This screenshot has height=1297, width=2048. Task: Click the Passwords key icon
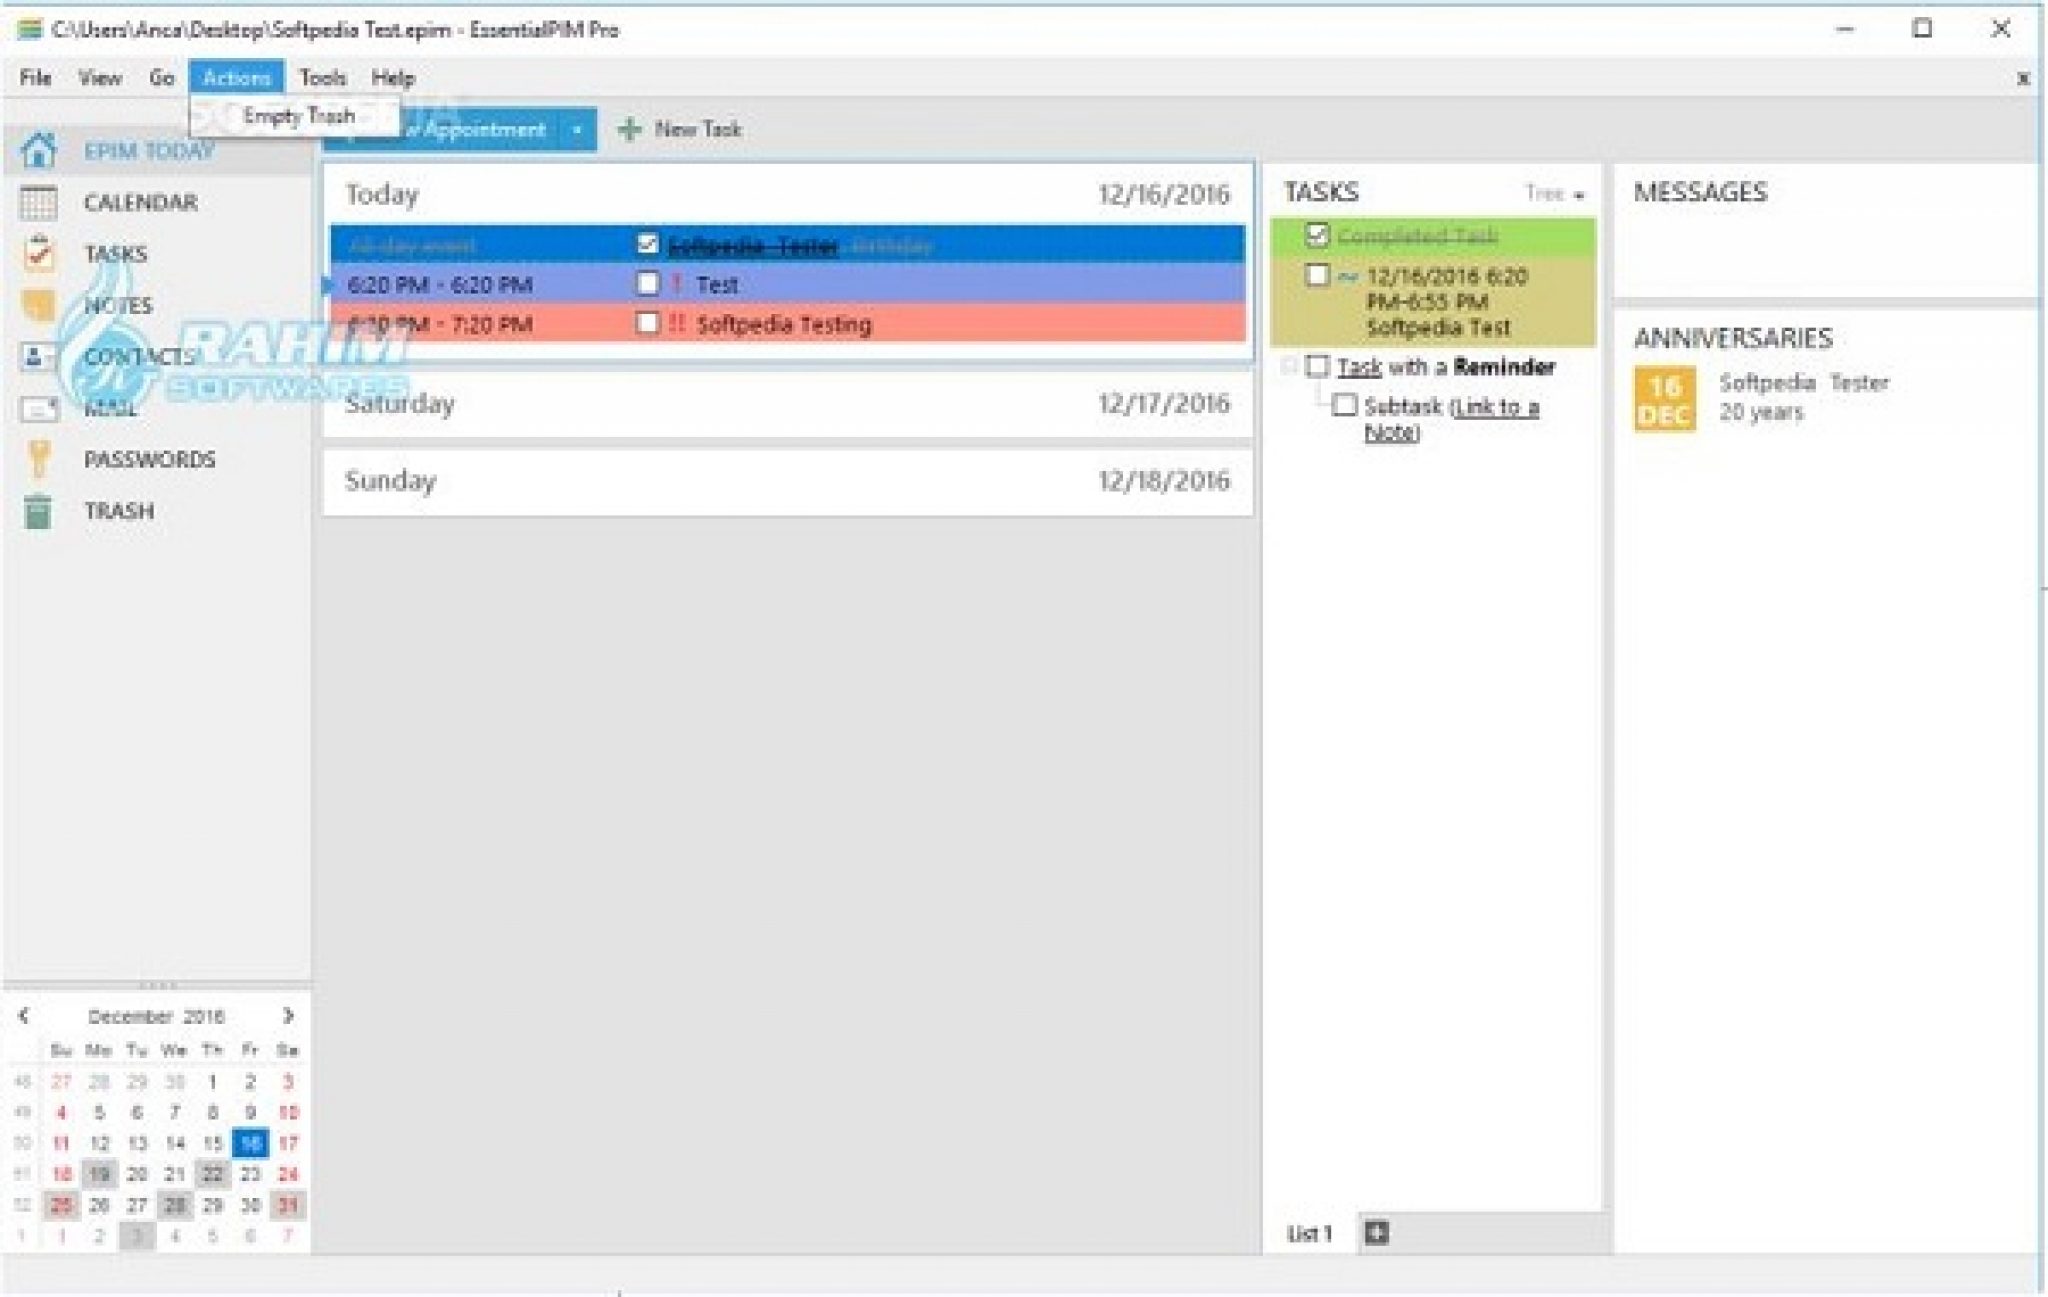tap(39, 459)
